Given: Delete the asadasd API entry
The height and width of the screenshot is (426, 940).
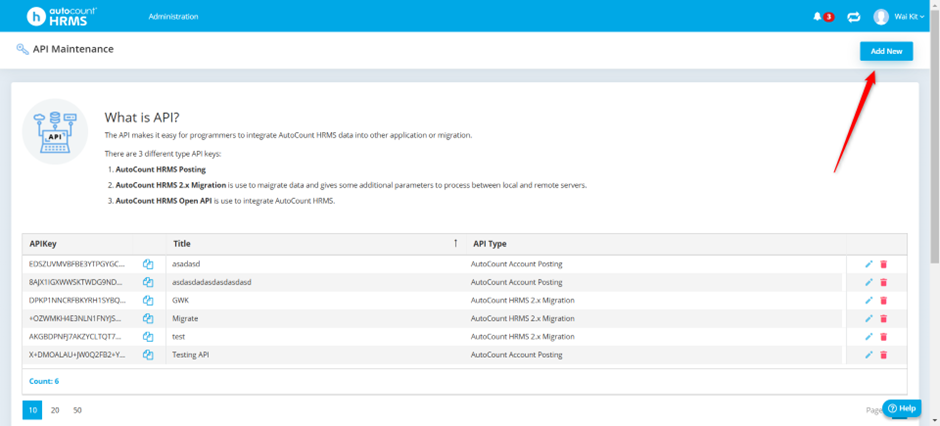Looking at the screenshot, I should (883, 264).
